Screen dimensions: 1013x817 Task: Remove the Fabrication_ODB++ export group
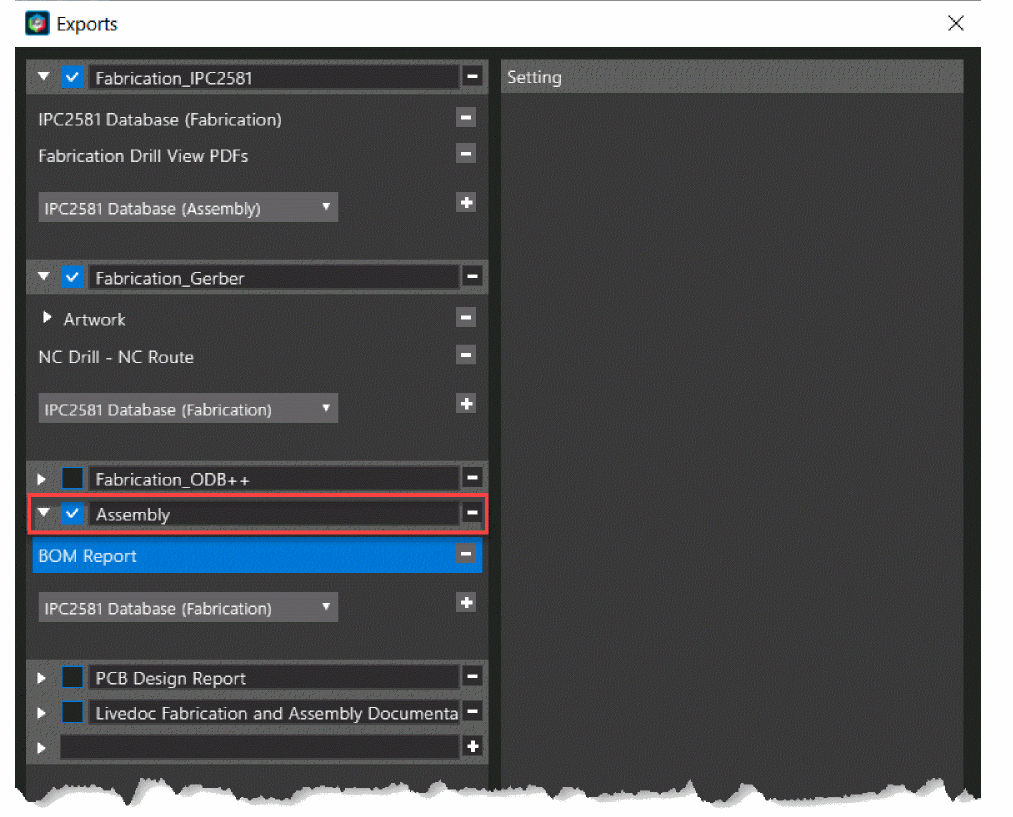click(472, 478)
